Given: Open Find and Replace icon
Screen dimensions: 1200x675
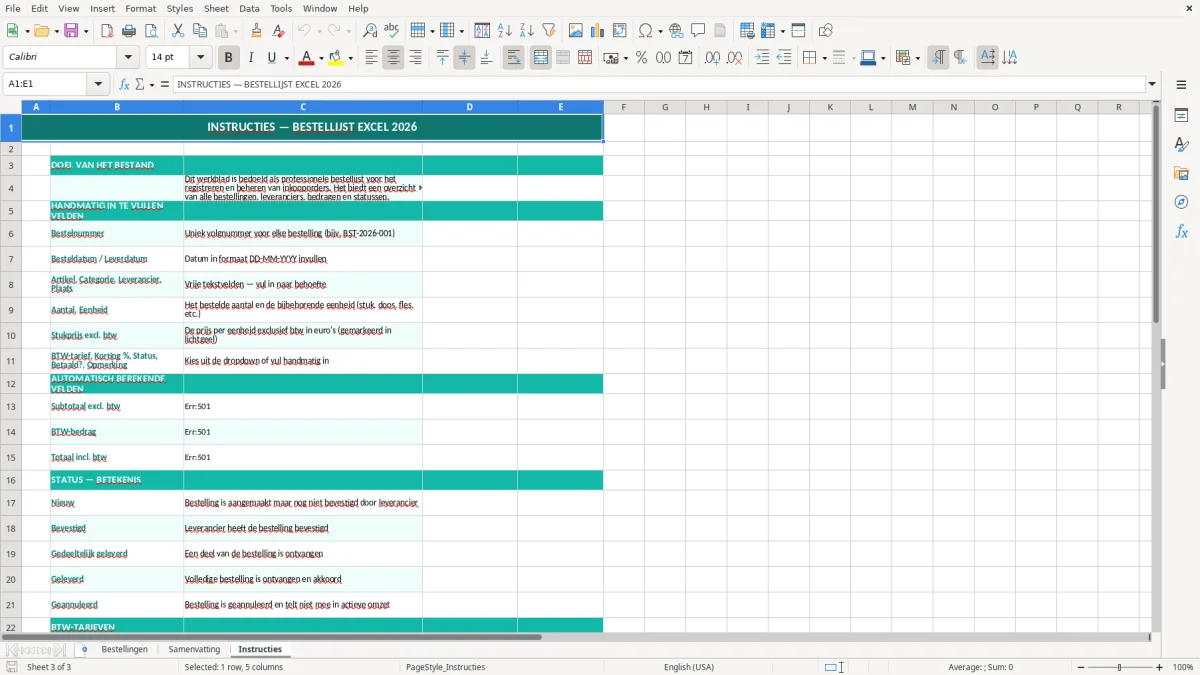Looking at the screenshot, I should point(370,31).
